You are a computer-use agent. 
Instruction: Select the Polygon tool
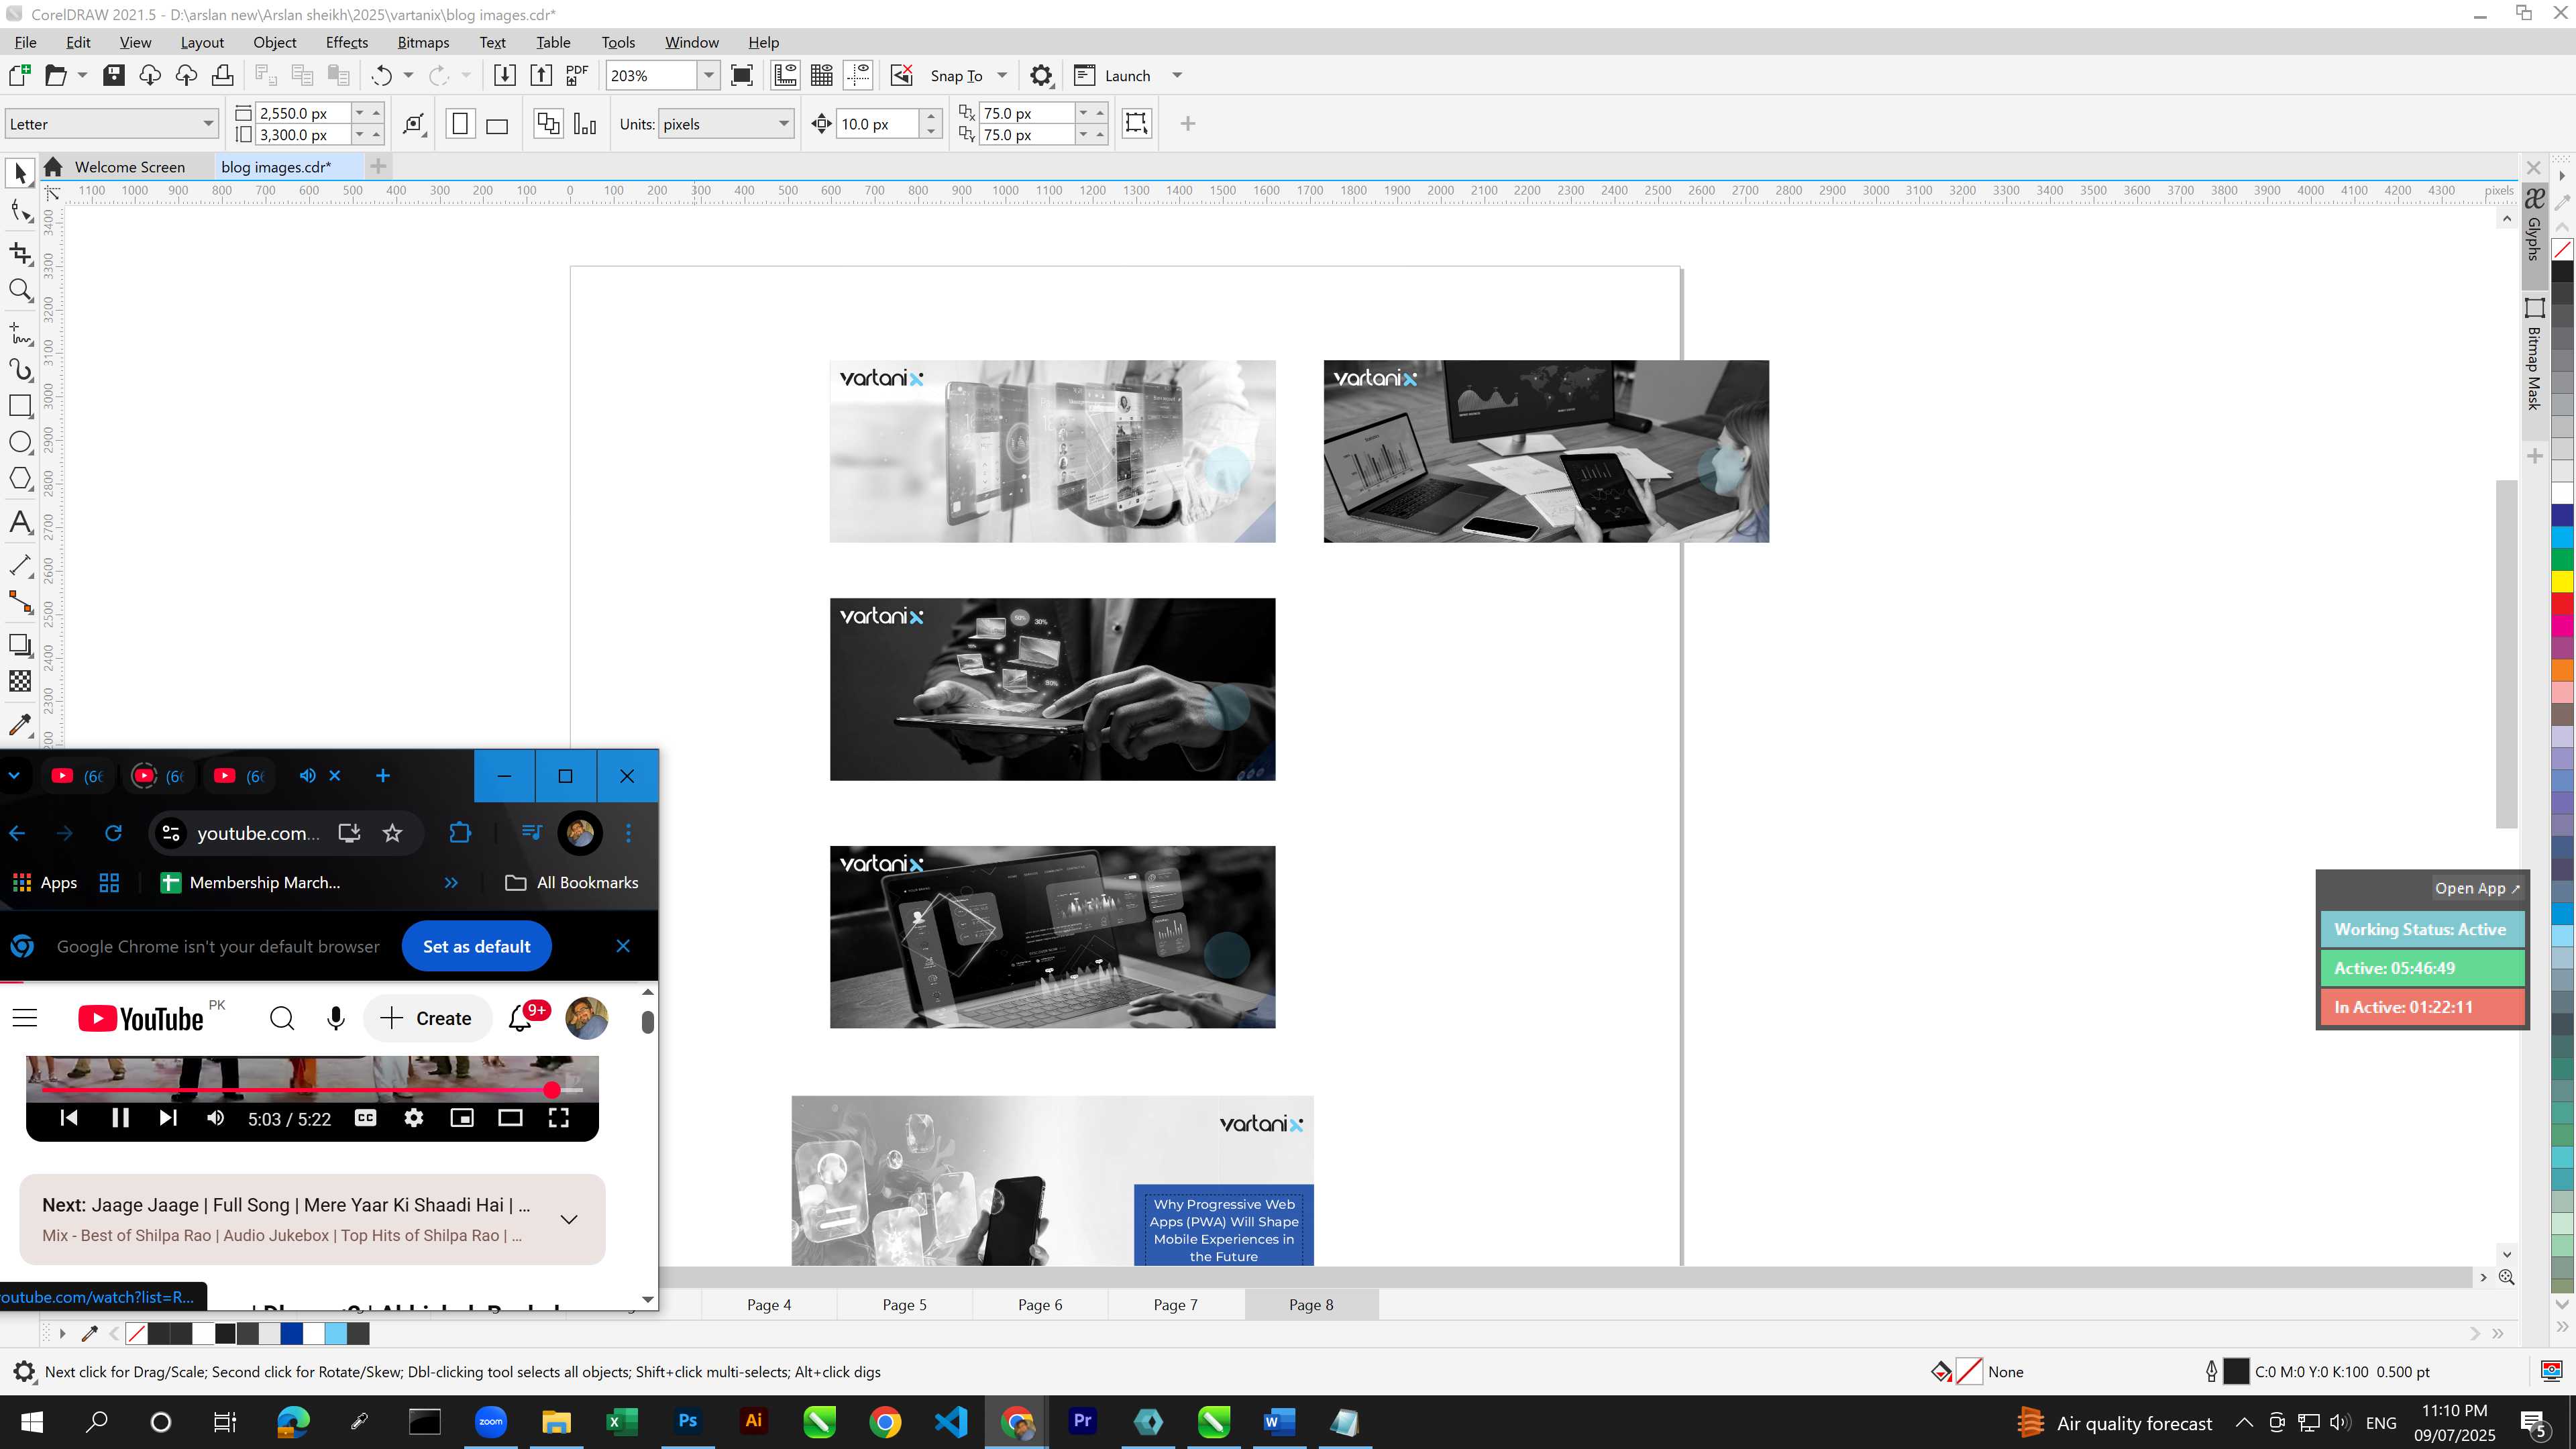[20, 479]
